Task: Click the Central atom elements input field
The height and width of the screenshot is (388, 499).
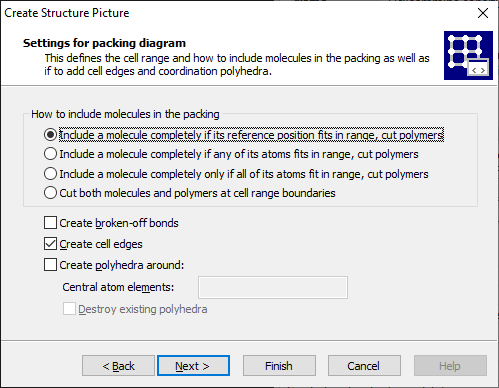Action: pyautogui.click(x=273, y=287)
